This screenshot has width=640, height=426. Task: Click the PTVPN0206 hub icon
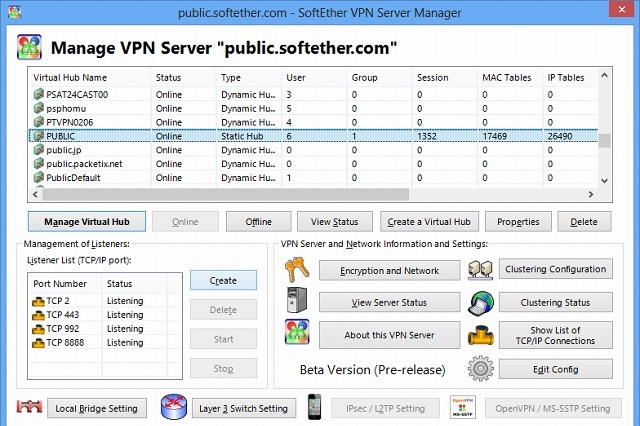click(x=38, y=122)
